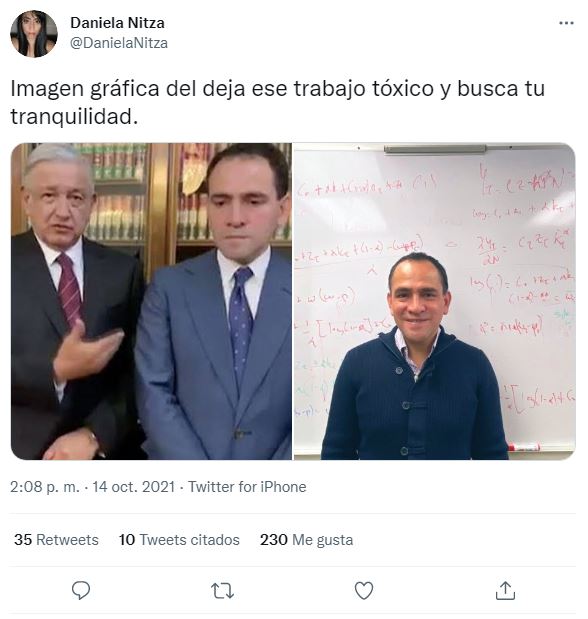Open the three-dot more options menu
The width and height of the screenshot is (588, 619).
tap(566, 23)
